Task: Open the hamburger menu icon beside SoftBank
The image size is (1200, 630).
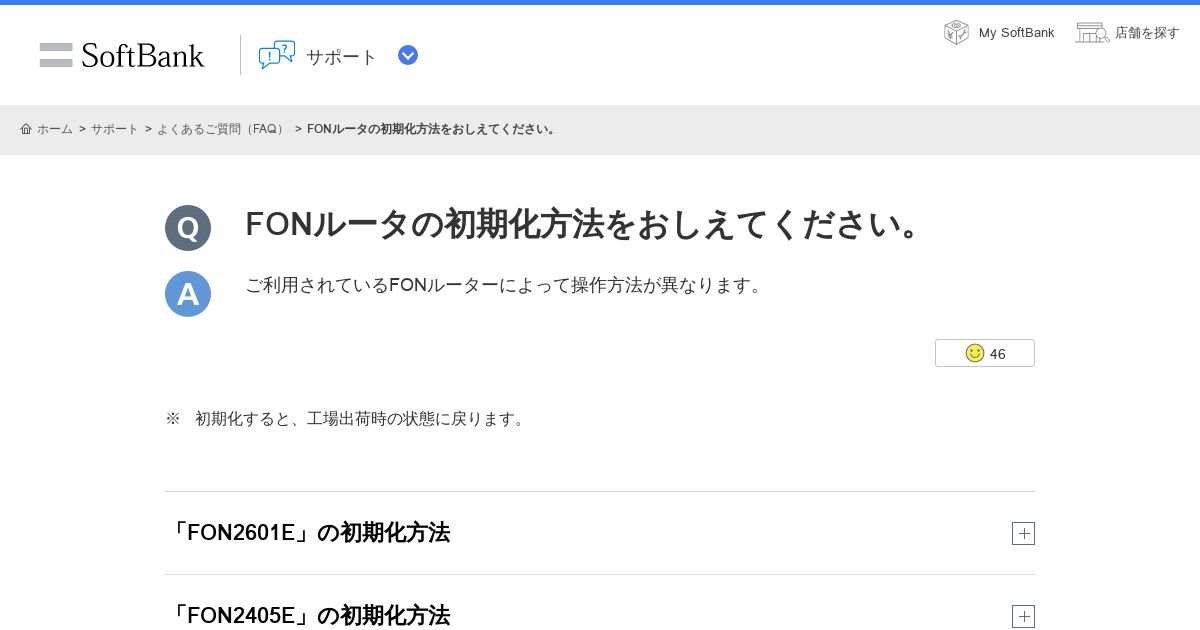Action: click(x=56, y=55)
